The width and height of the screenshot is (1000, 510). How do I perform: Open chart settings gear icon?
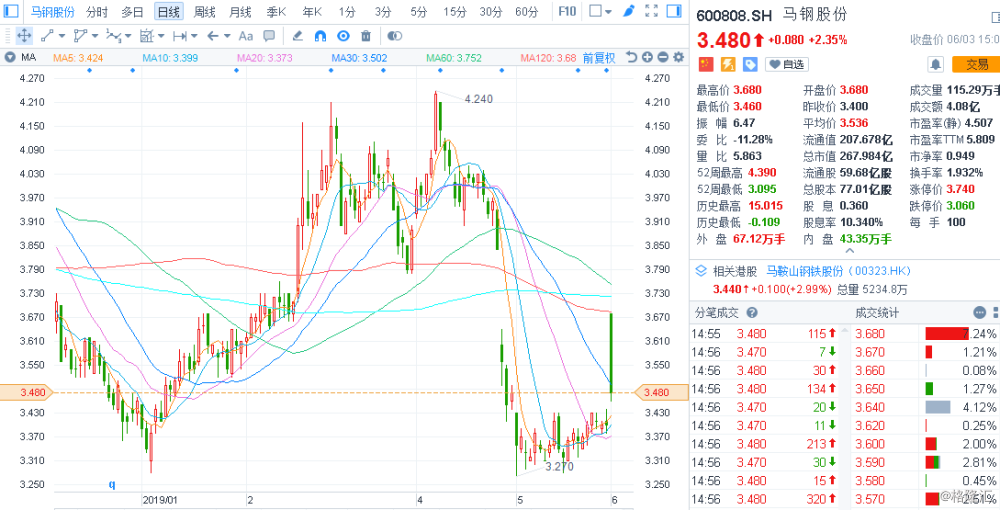click(x=678, y=57)
